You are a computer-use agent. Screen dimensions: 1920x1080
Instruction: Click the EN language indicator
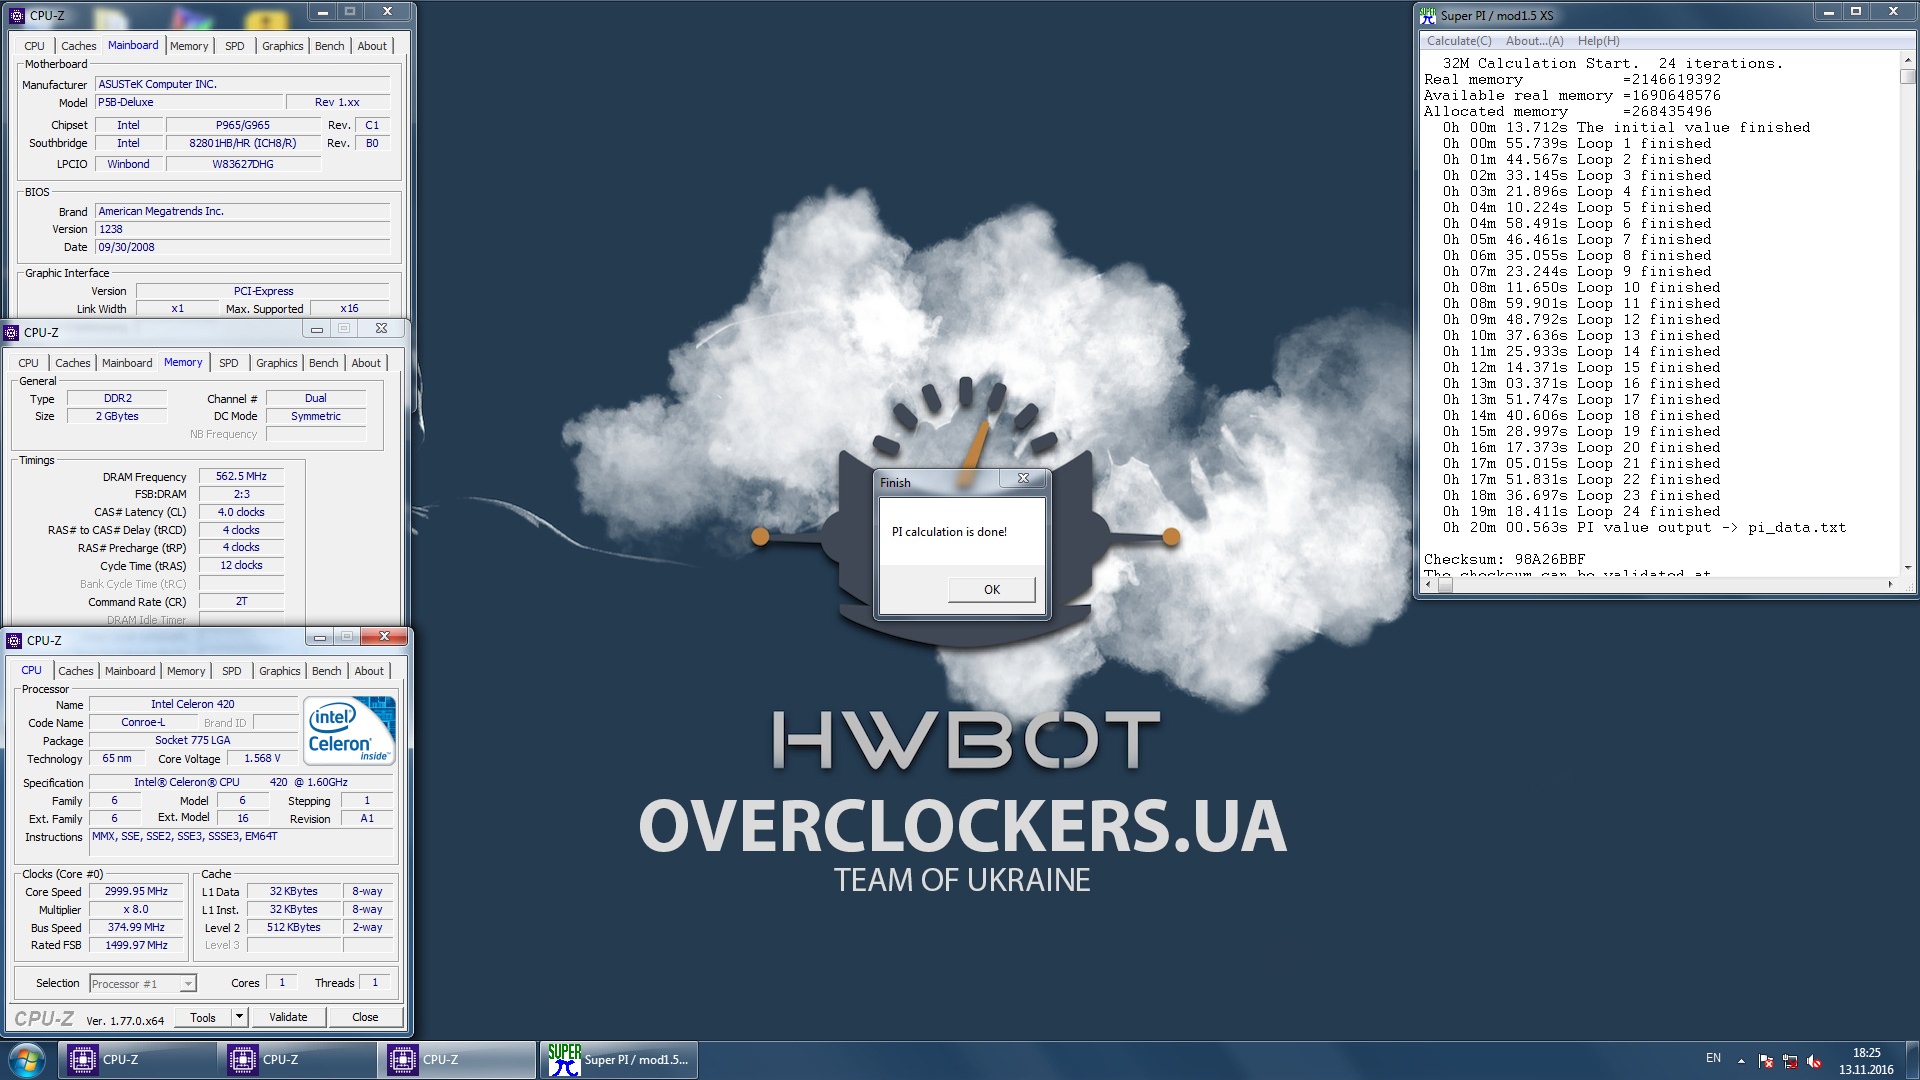[1713, 1058]
